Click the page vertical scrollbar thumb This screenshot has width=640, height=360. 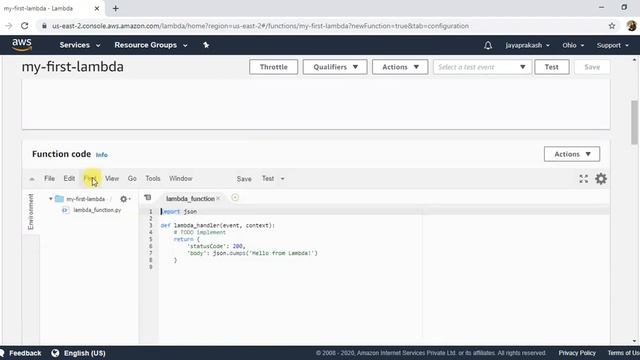[x=634, y=122]
